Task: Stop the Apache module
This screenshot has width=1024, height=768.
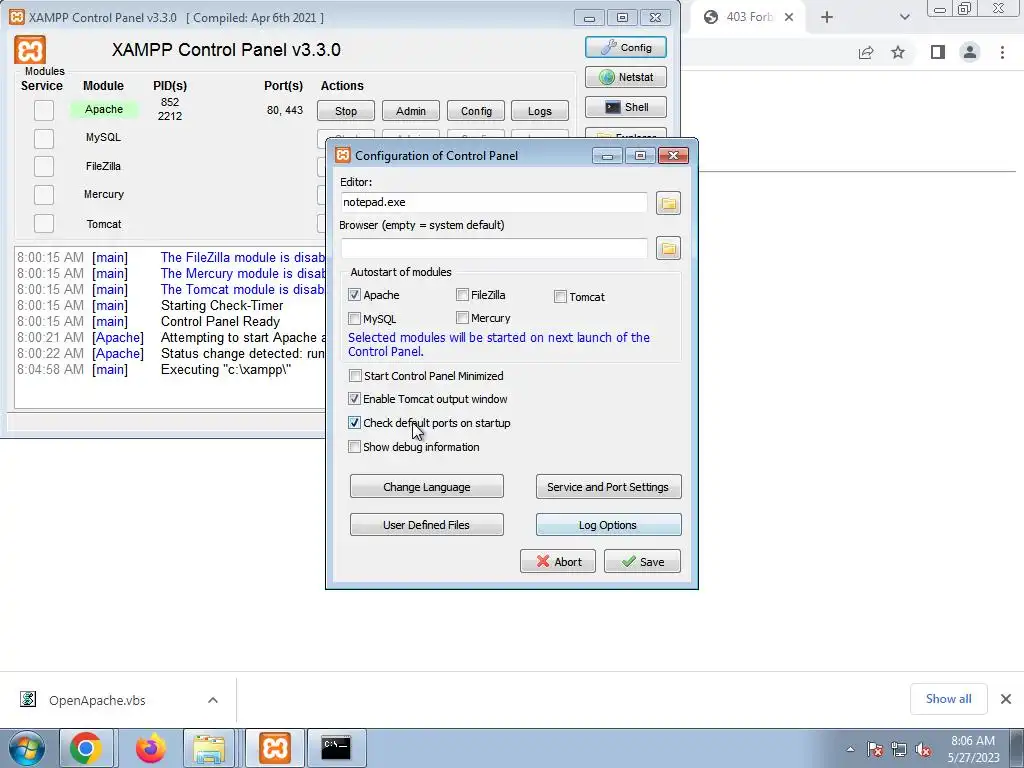Action: click(x=346, y=111)
